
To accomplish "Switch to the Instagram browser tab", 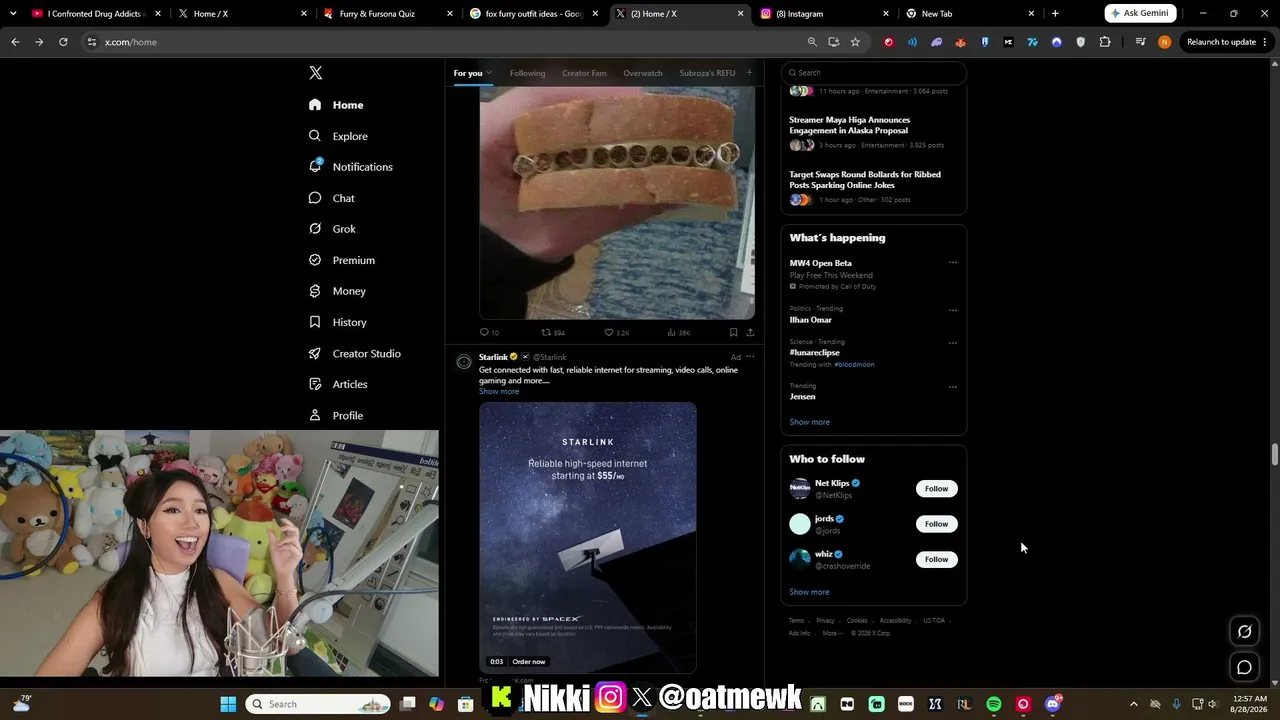I will tap(825, 14).
